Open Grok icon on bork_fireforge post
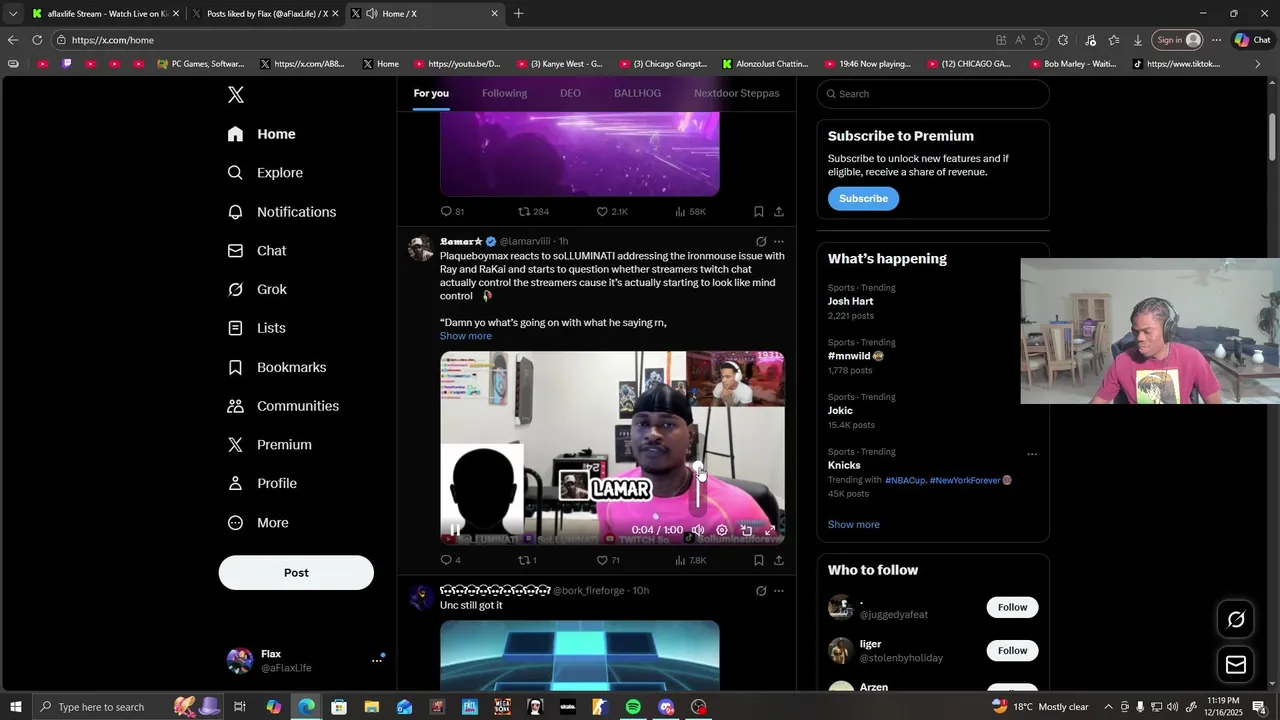The image size is (1280, 720). [x=761, y=591]
